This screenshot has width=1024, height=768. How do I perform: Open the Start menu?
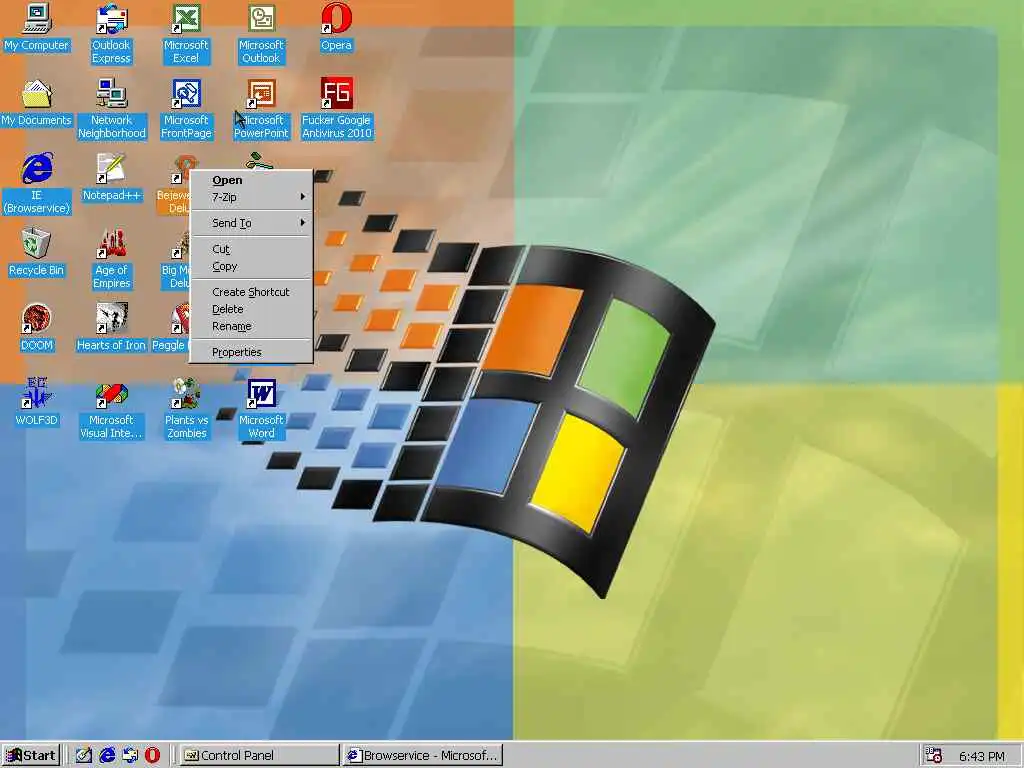[31, 756]
